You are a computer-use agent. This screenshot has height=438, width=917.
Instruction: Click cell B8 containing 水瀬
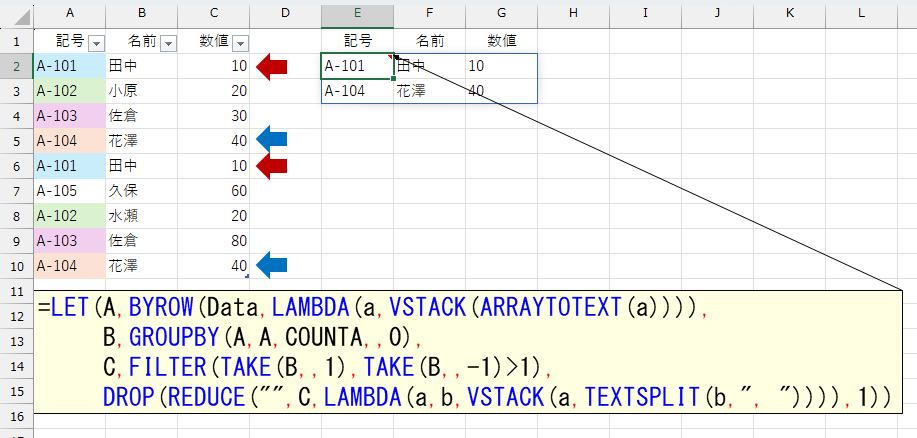pyautogui.click(x=142, y=216)
